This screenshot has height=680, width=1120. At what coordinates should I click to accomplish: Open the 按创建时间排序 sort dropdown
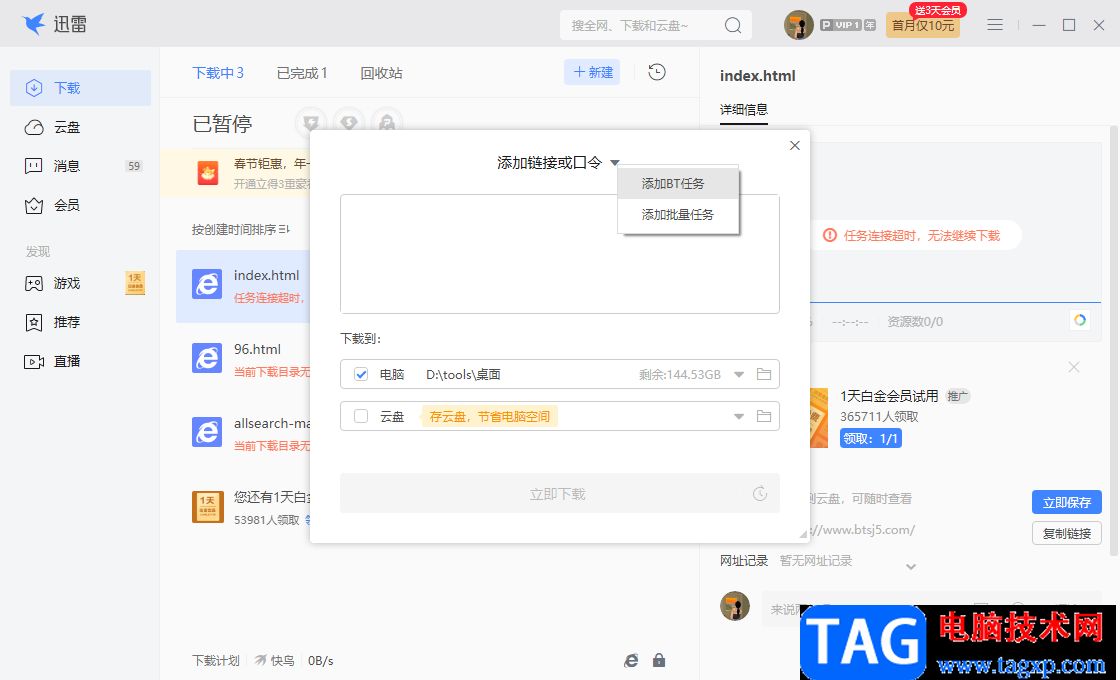point(241,229)
